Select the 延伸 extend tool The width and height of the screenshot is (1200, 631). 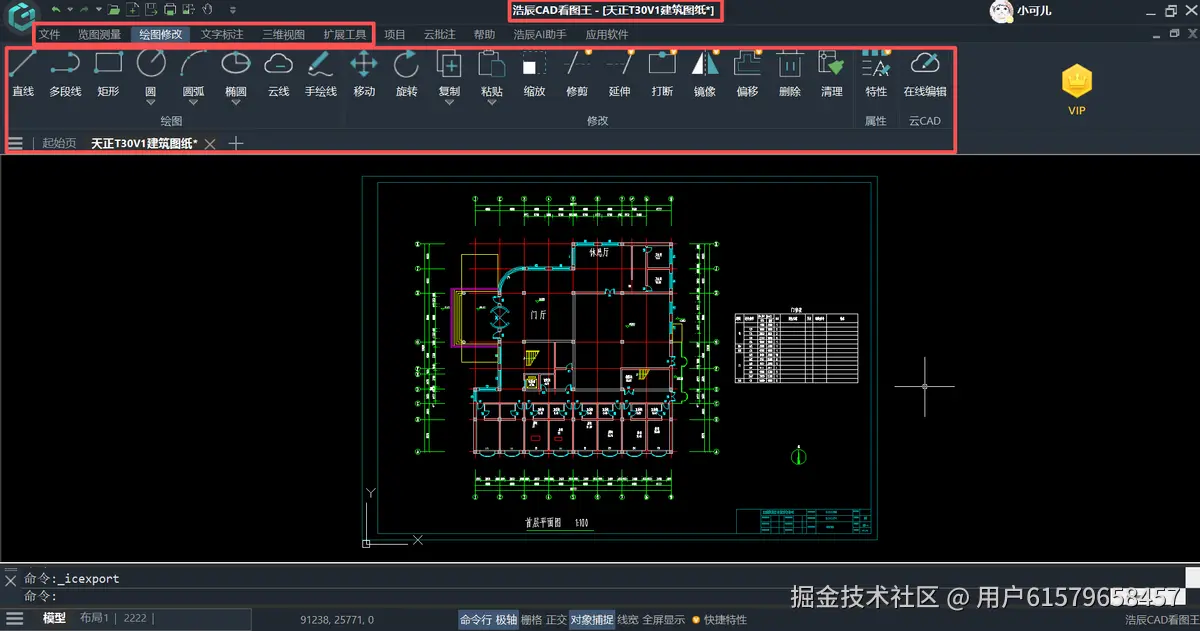tap(619, 73)
